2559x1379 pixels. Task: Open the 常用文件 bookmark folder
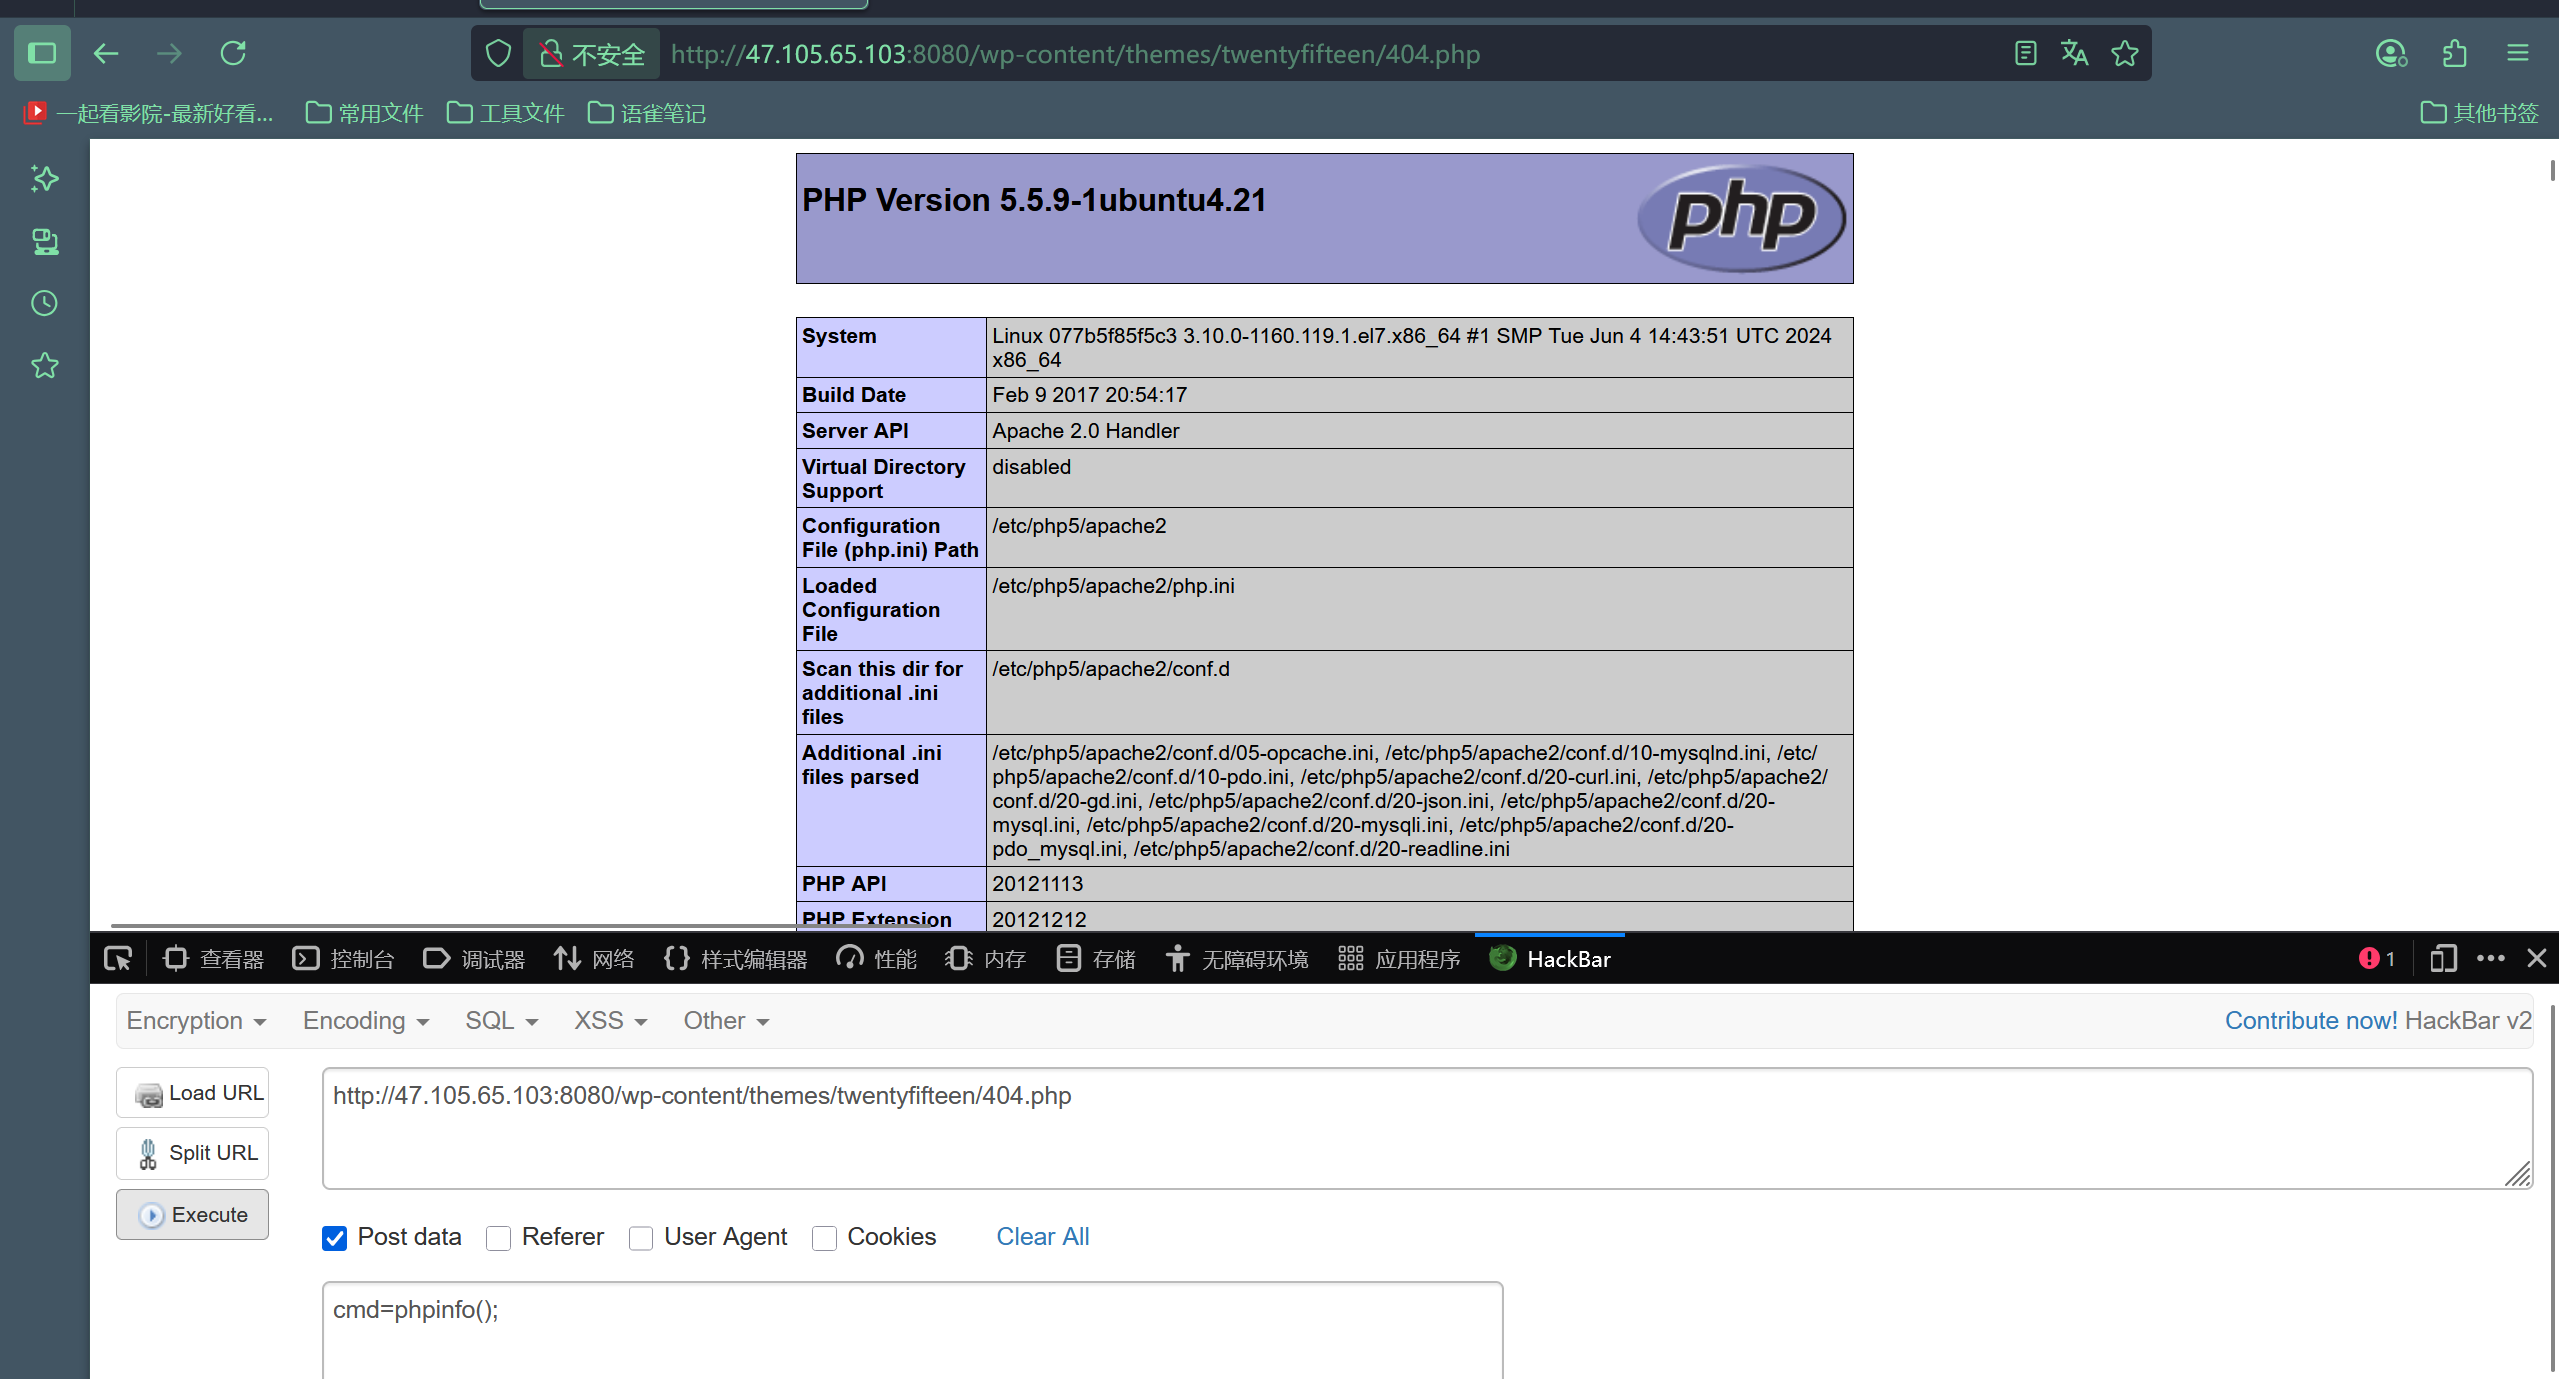[x=364, y=113]
